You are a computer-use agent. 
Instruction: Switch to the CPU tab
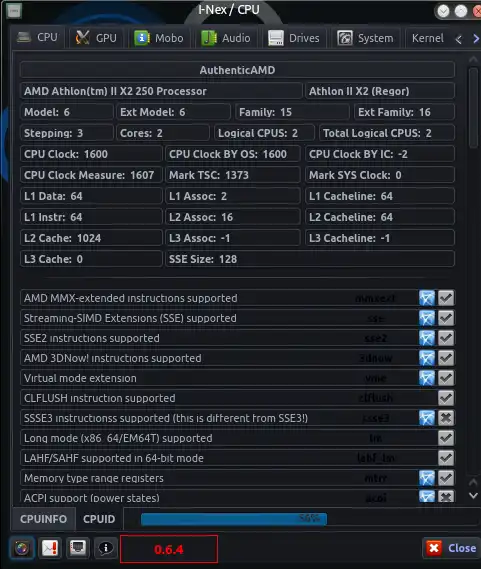point(38,37)
